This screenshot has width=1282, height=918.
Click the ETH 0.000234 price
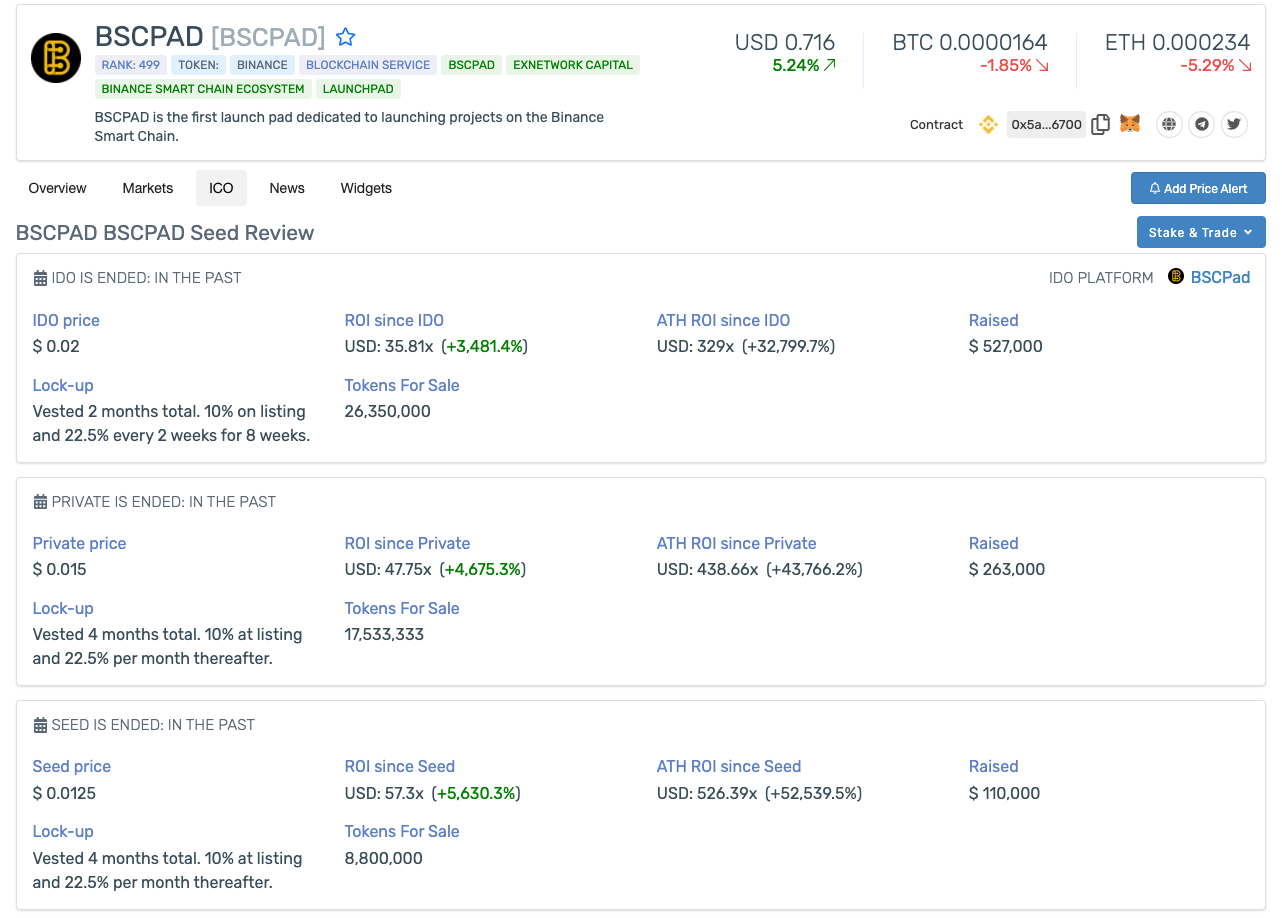click(1178, 42)
